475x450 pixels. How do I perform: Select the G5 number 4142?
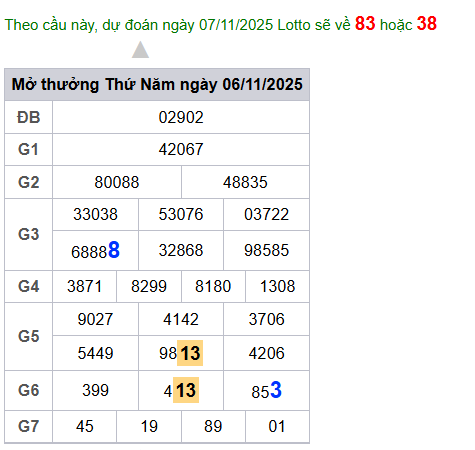point(181,319)
